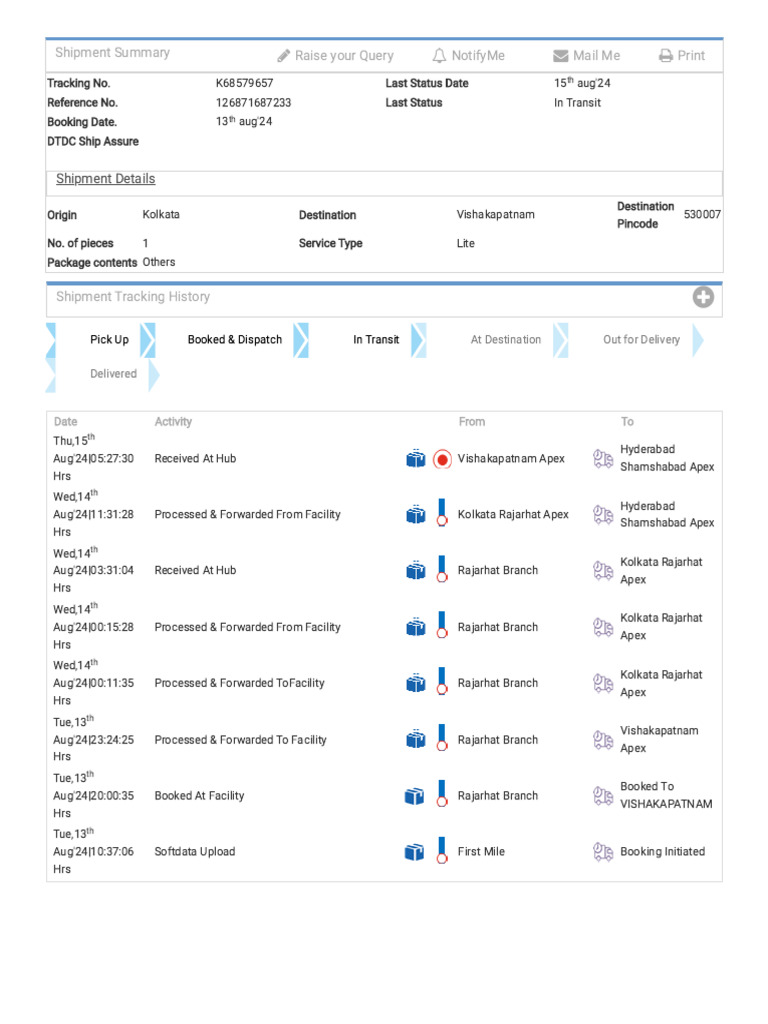768x1024 pixels.
Task: Click the Print printer icon
Action: point(666,56)
